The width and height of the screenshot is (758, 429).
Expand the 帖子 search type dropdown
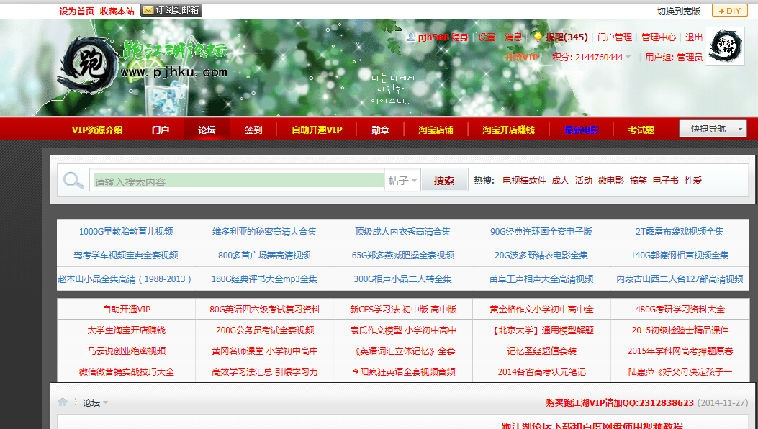point(402,180)
